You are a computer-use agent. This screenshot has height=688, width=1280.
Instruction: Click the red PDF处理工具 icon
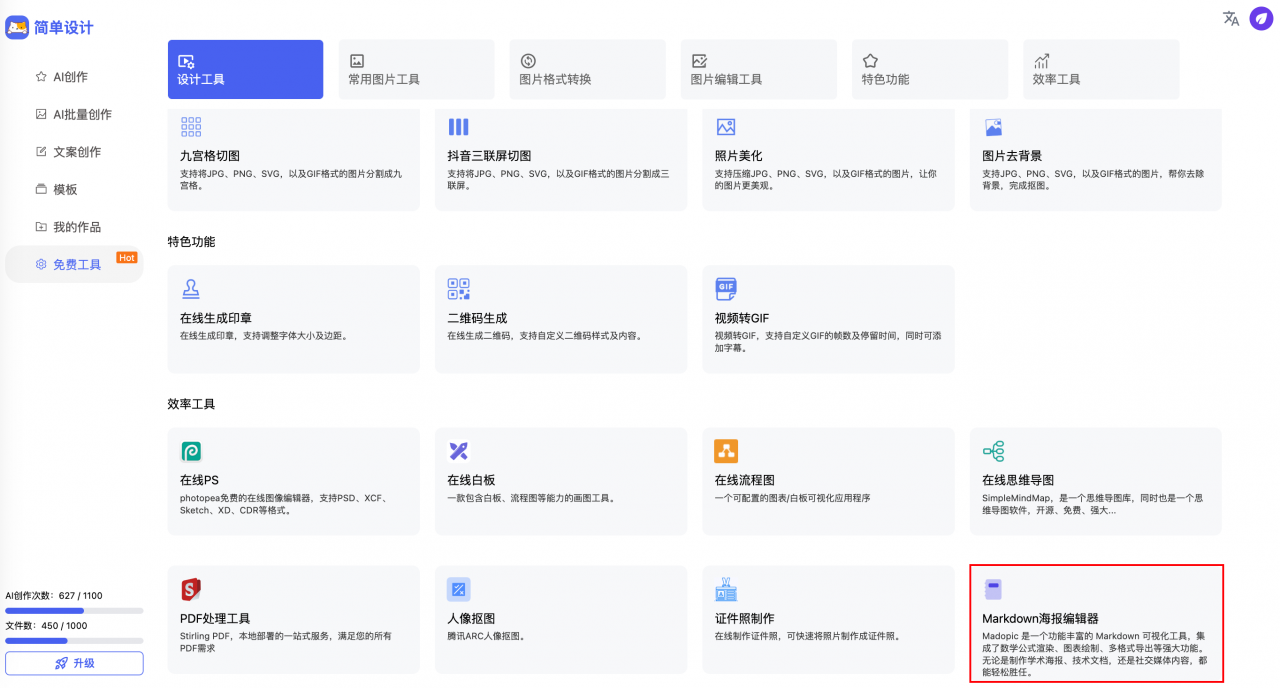pyautogui.click(x=191, y=589)
